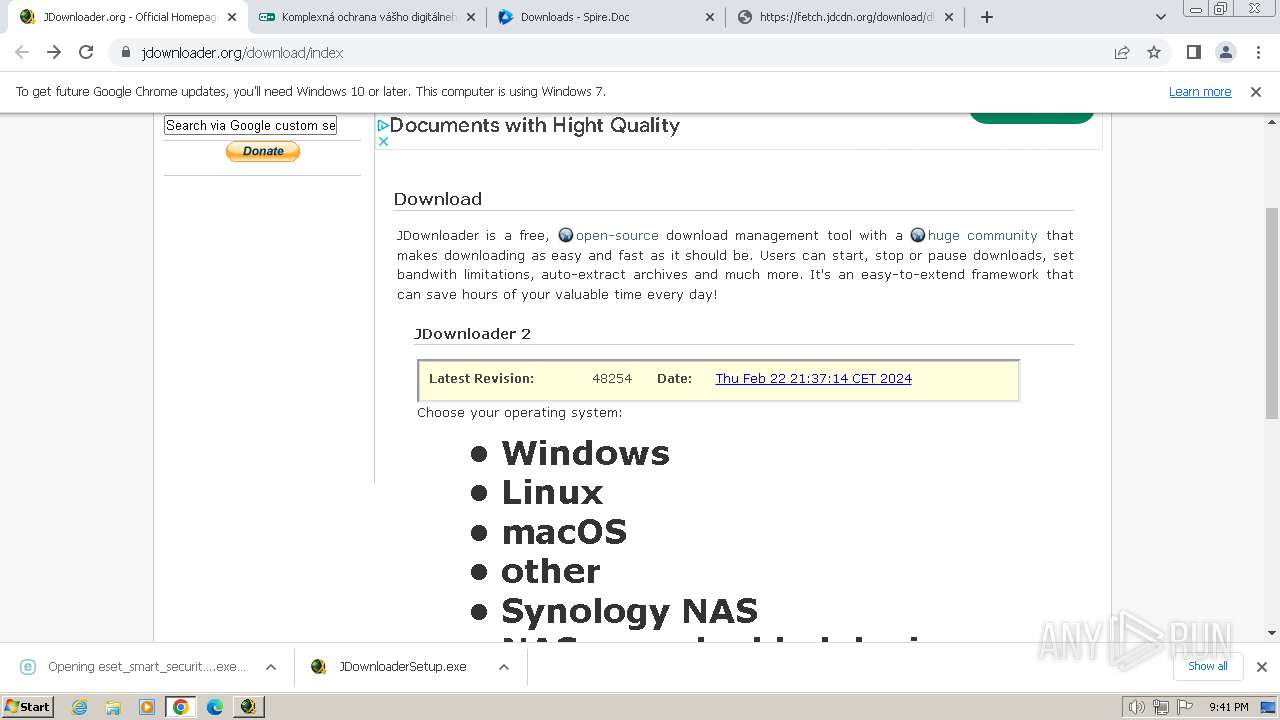Click the Google custom search field
This screenshot has height=720, width=1280.
pyautogui.click(x=251, y=125)
